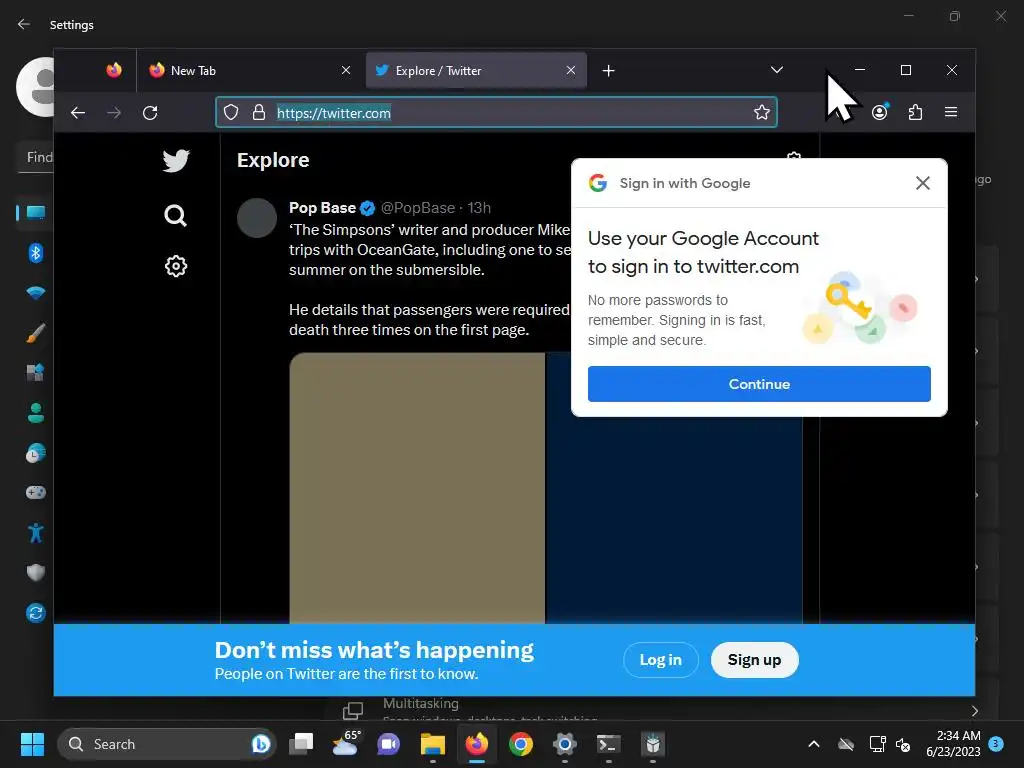Open Windows Update in Settings sidebar

pos(35,613)
